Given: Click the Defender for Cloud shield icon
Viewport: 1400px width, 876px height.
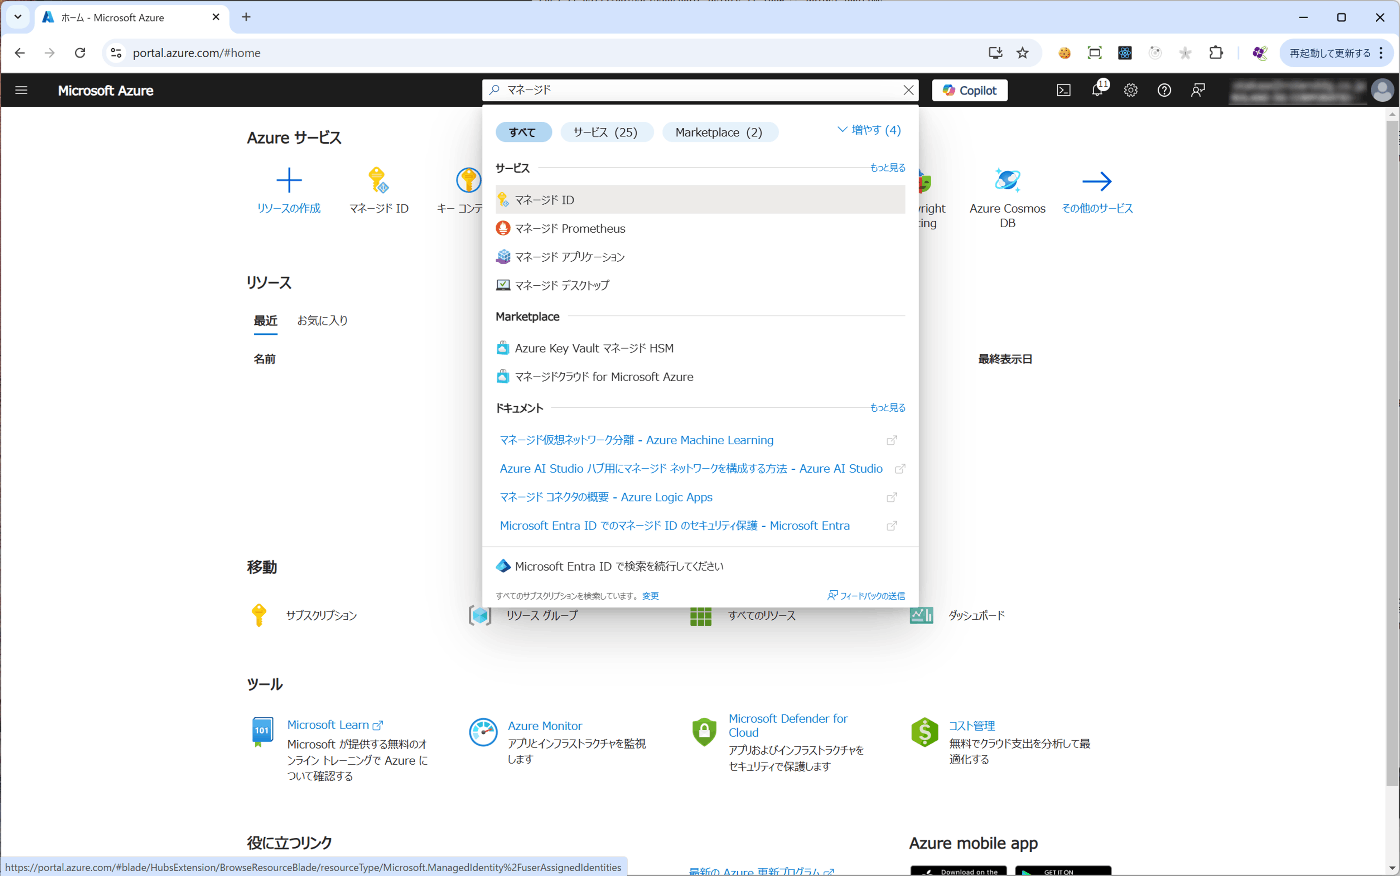Looking at the screenshot, I should [x=705, y=732].
